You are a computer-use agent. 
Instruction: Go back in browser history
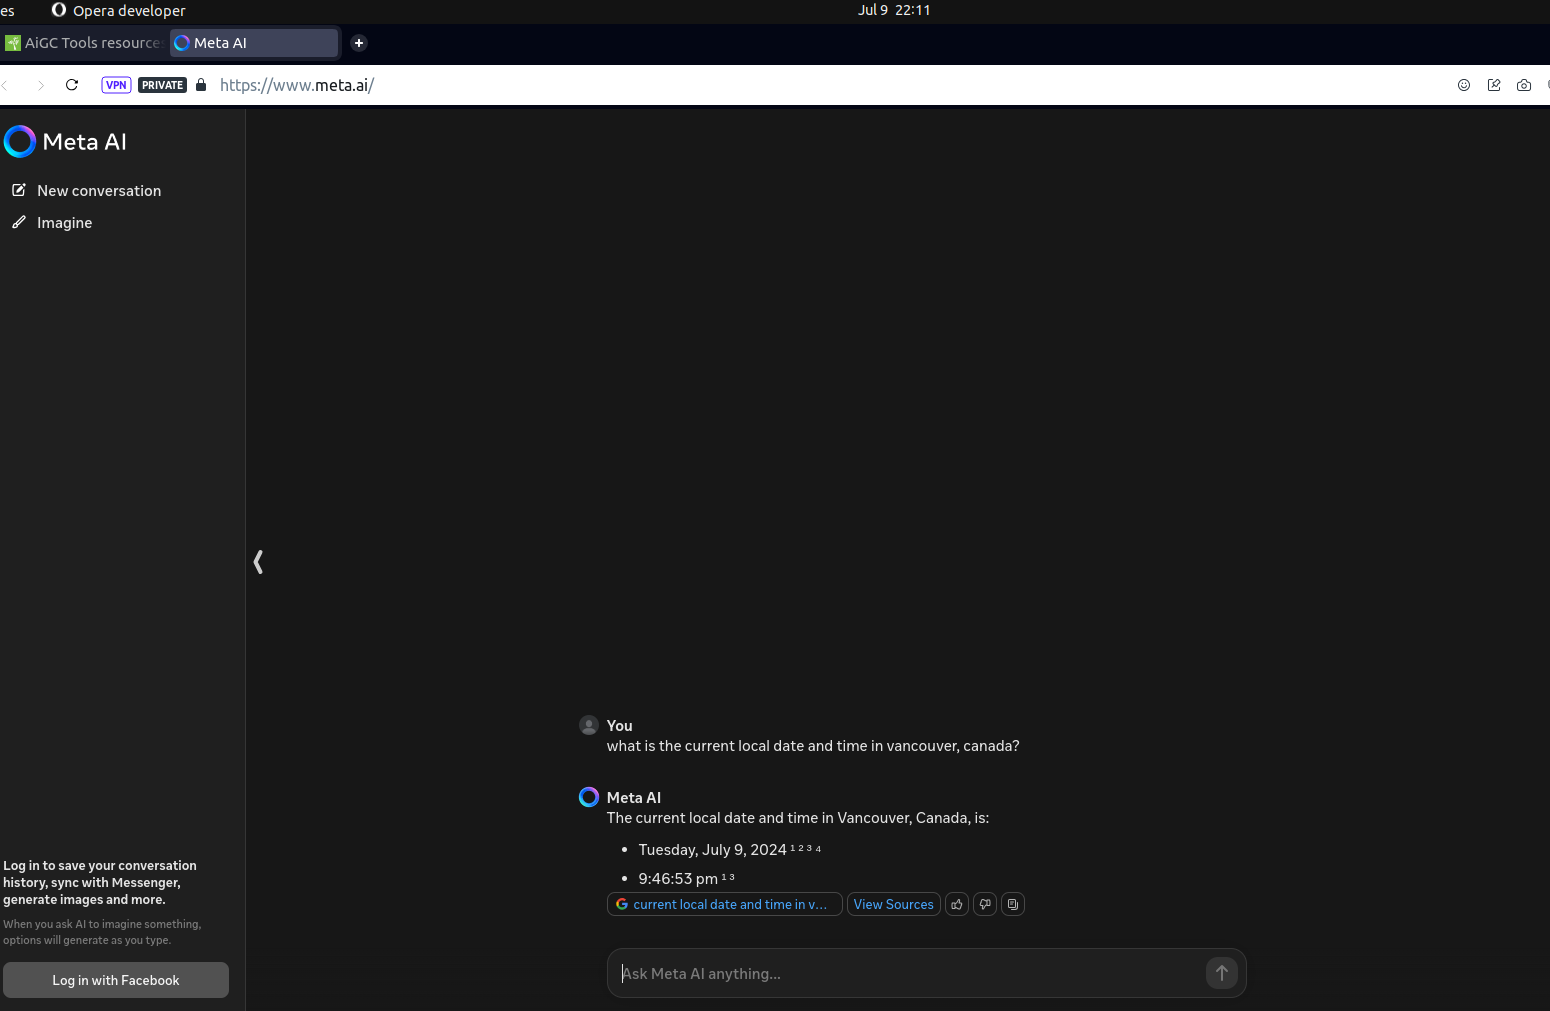(x=6, y=85)
